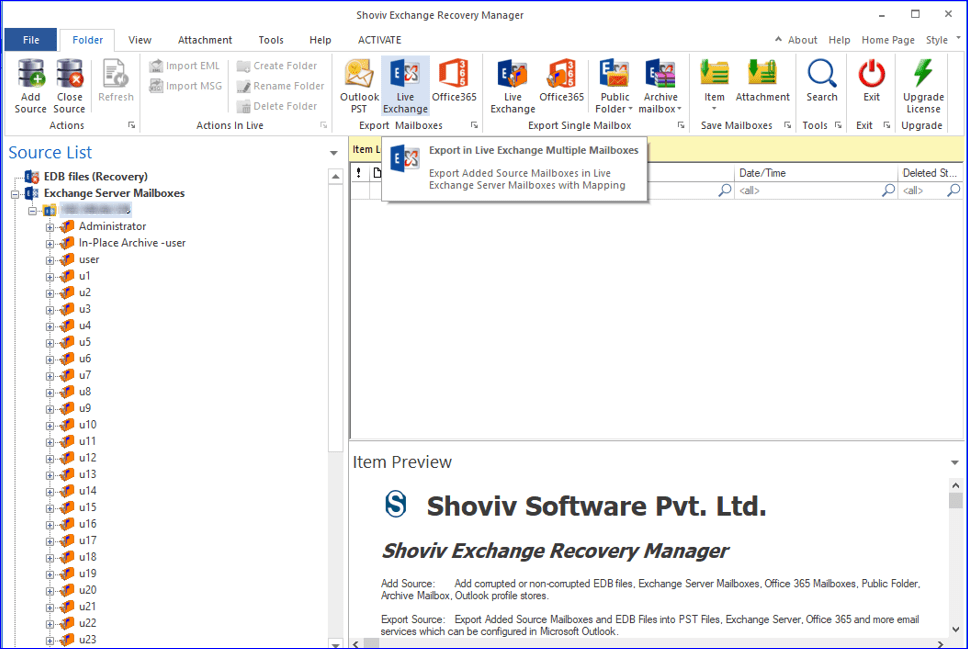Click Live Exchange in Export Mailboxes group
Screen dimensions: 968x649
tap(405, 85)
